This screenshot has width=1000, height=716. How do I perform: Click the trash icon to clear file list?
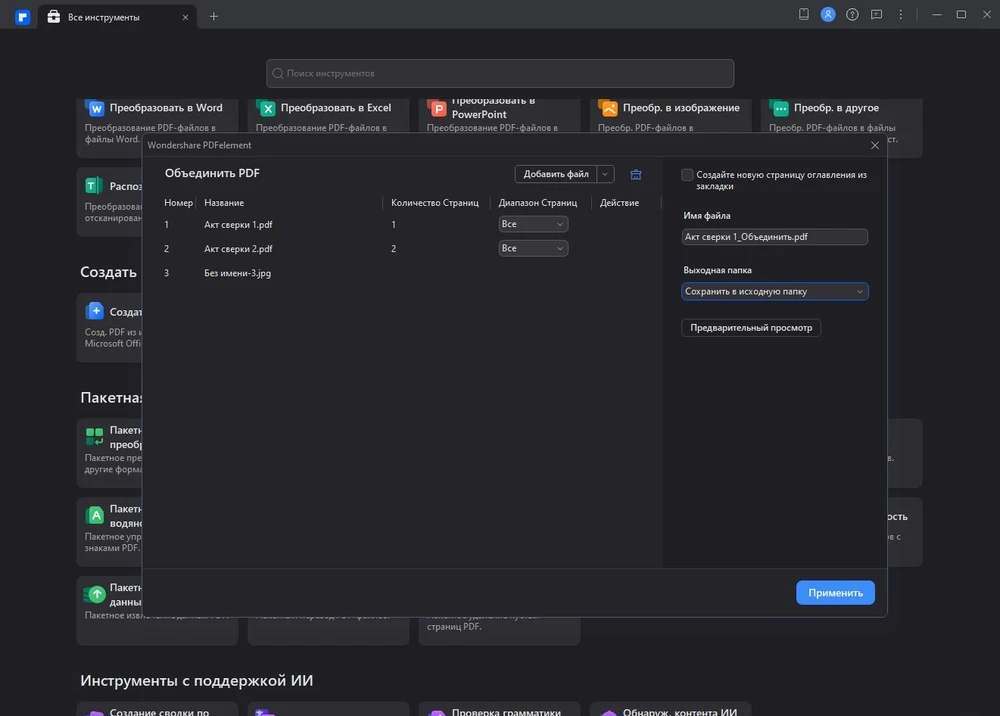[635, 174]
